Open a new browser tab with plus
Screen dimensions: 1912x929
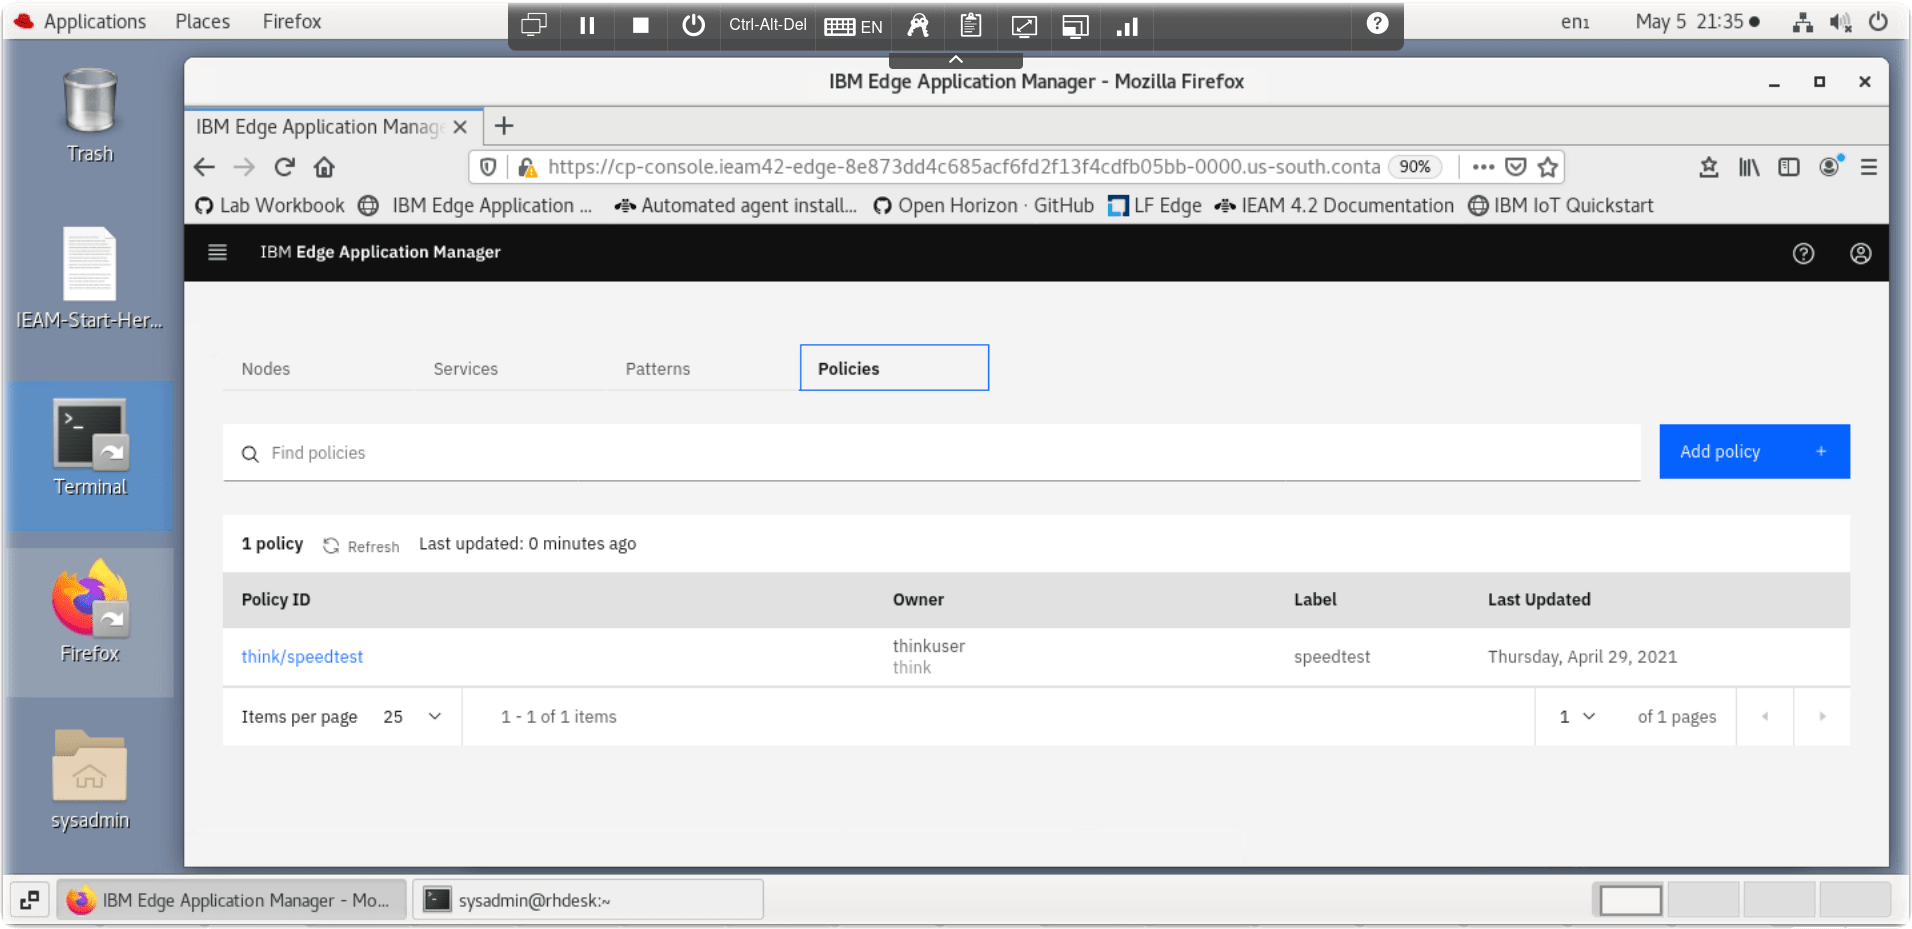[504, 126]
